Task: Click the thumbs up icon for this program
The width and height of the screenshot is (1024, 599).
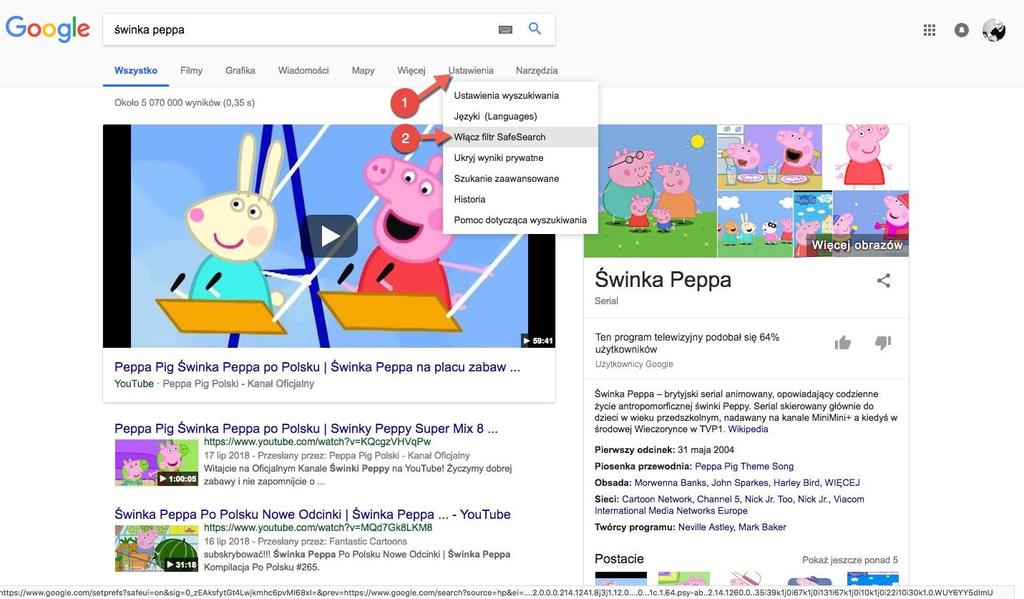Action: (842, 342)
